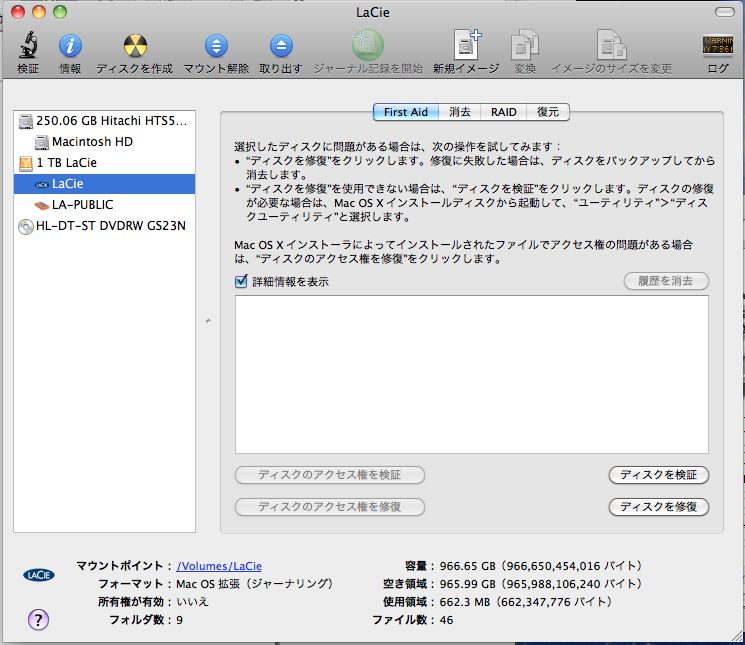Switch to the 消去 tab
Image resolution: width=745 pixels, height=645 pixels.
tap(459, 112)
